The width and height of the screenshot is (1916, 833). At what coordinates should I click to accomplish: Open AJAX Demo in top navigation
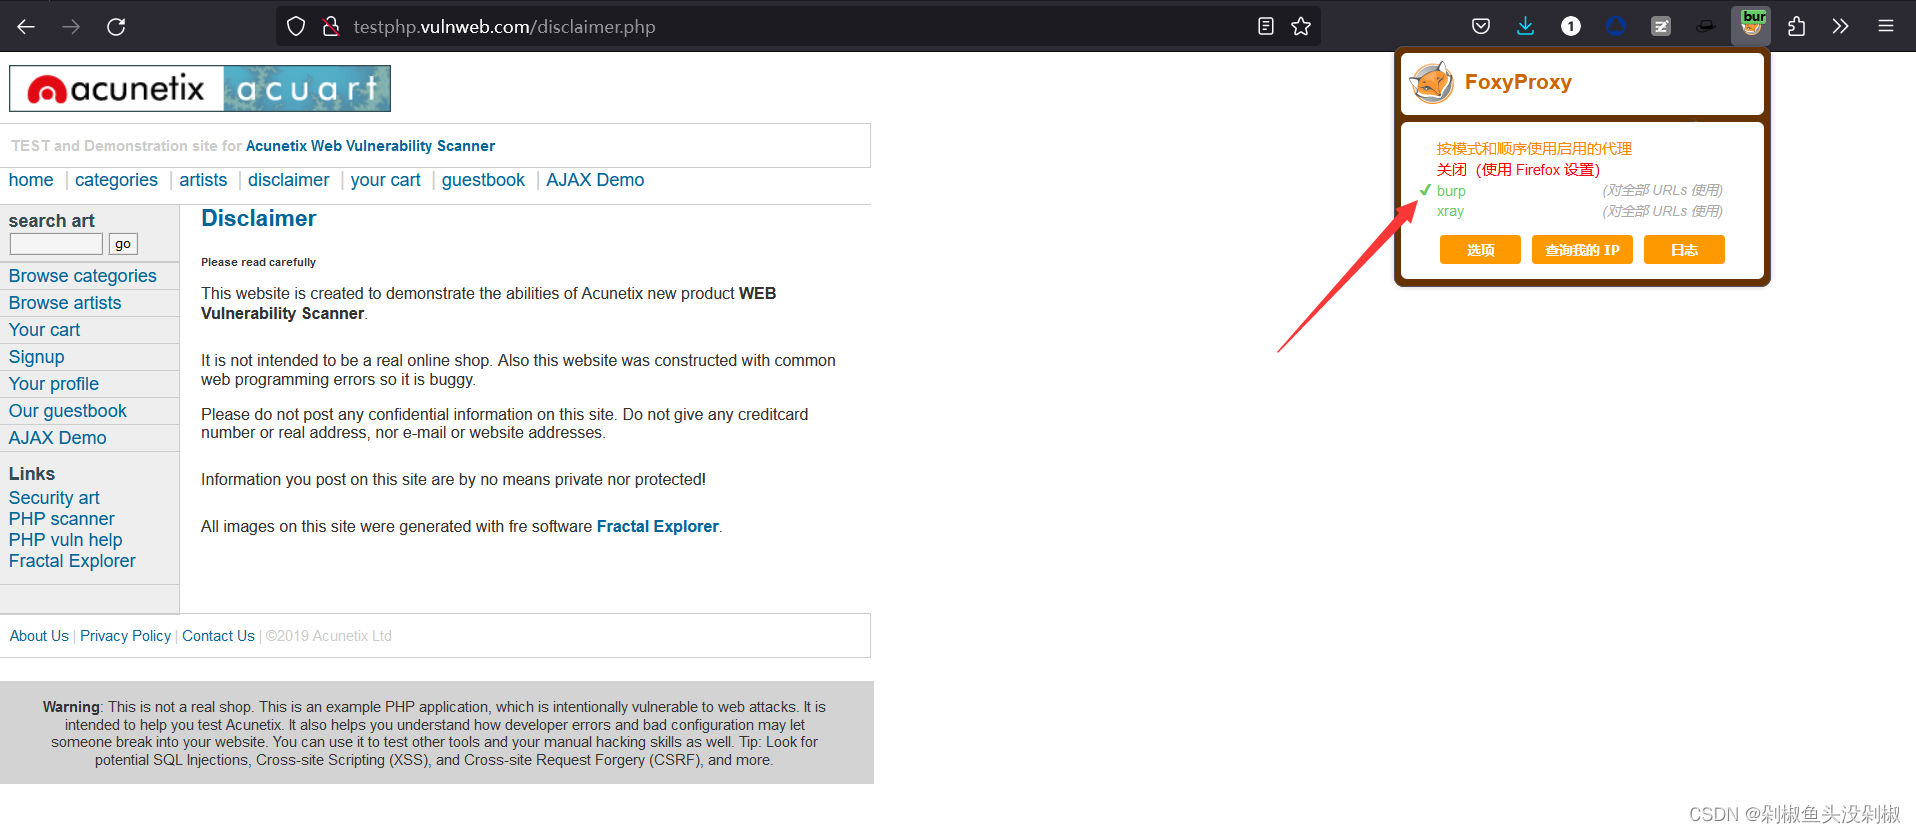tap(595, 180)
